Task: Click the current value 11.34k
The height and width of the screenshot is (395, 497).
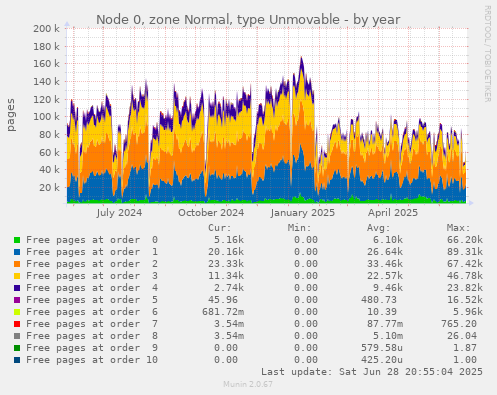Action: pos(226,276)
